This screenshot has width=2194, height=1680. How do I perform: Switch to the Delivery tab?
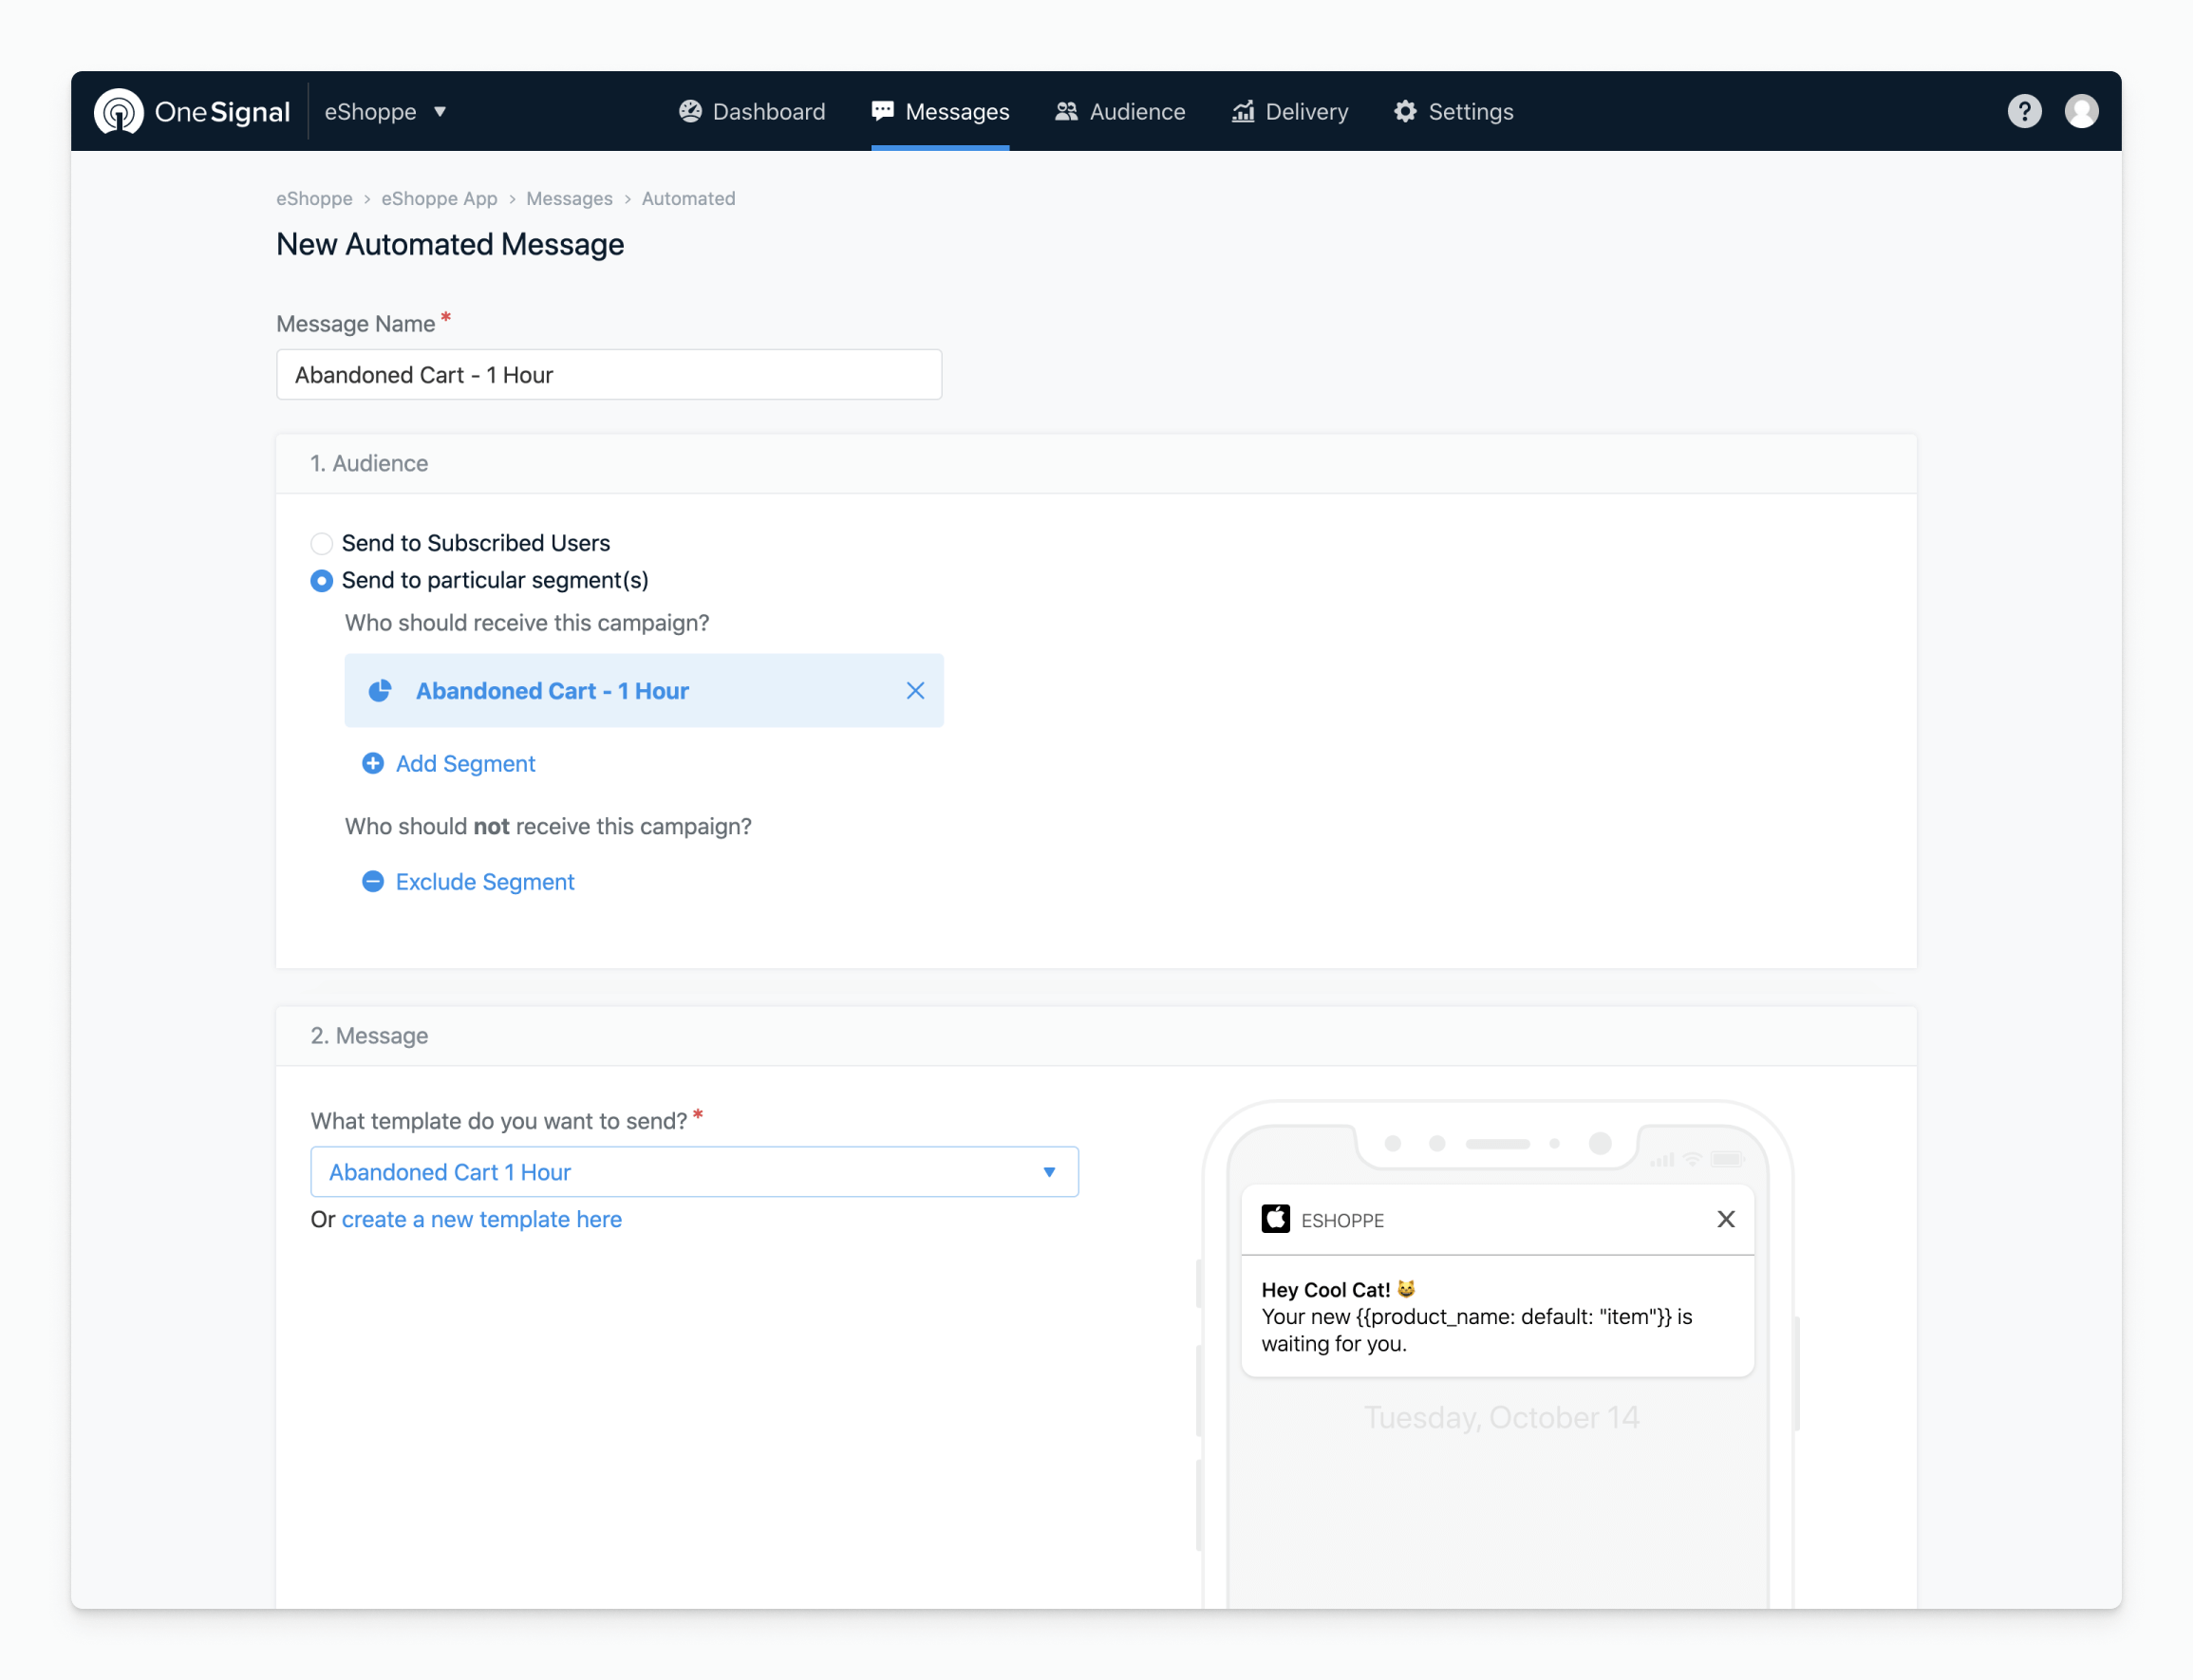pyautogui.click(x=1290, y=111)
